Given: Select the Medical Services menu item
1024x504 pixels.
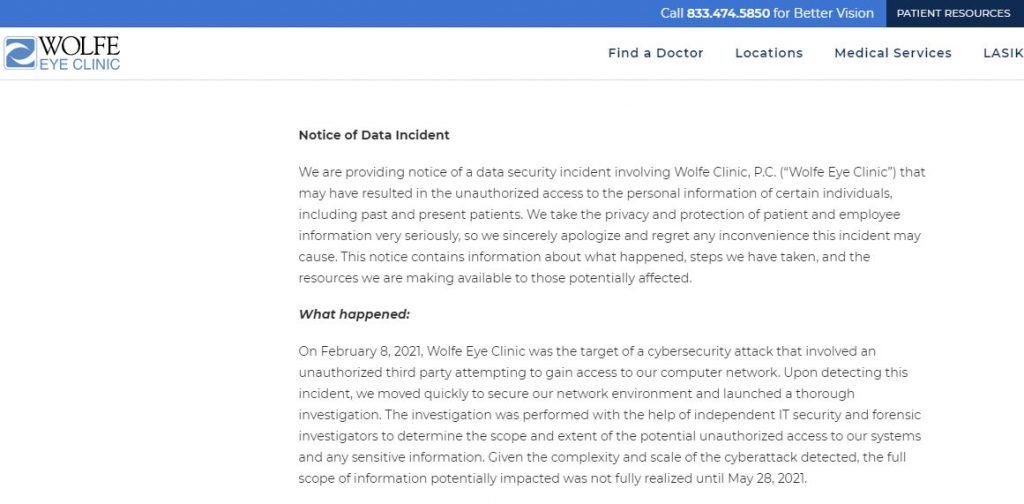Looking at the screenshot, I should pyautogui.click(x=892, y=53).
